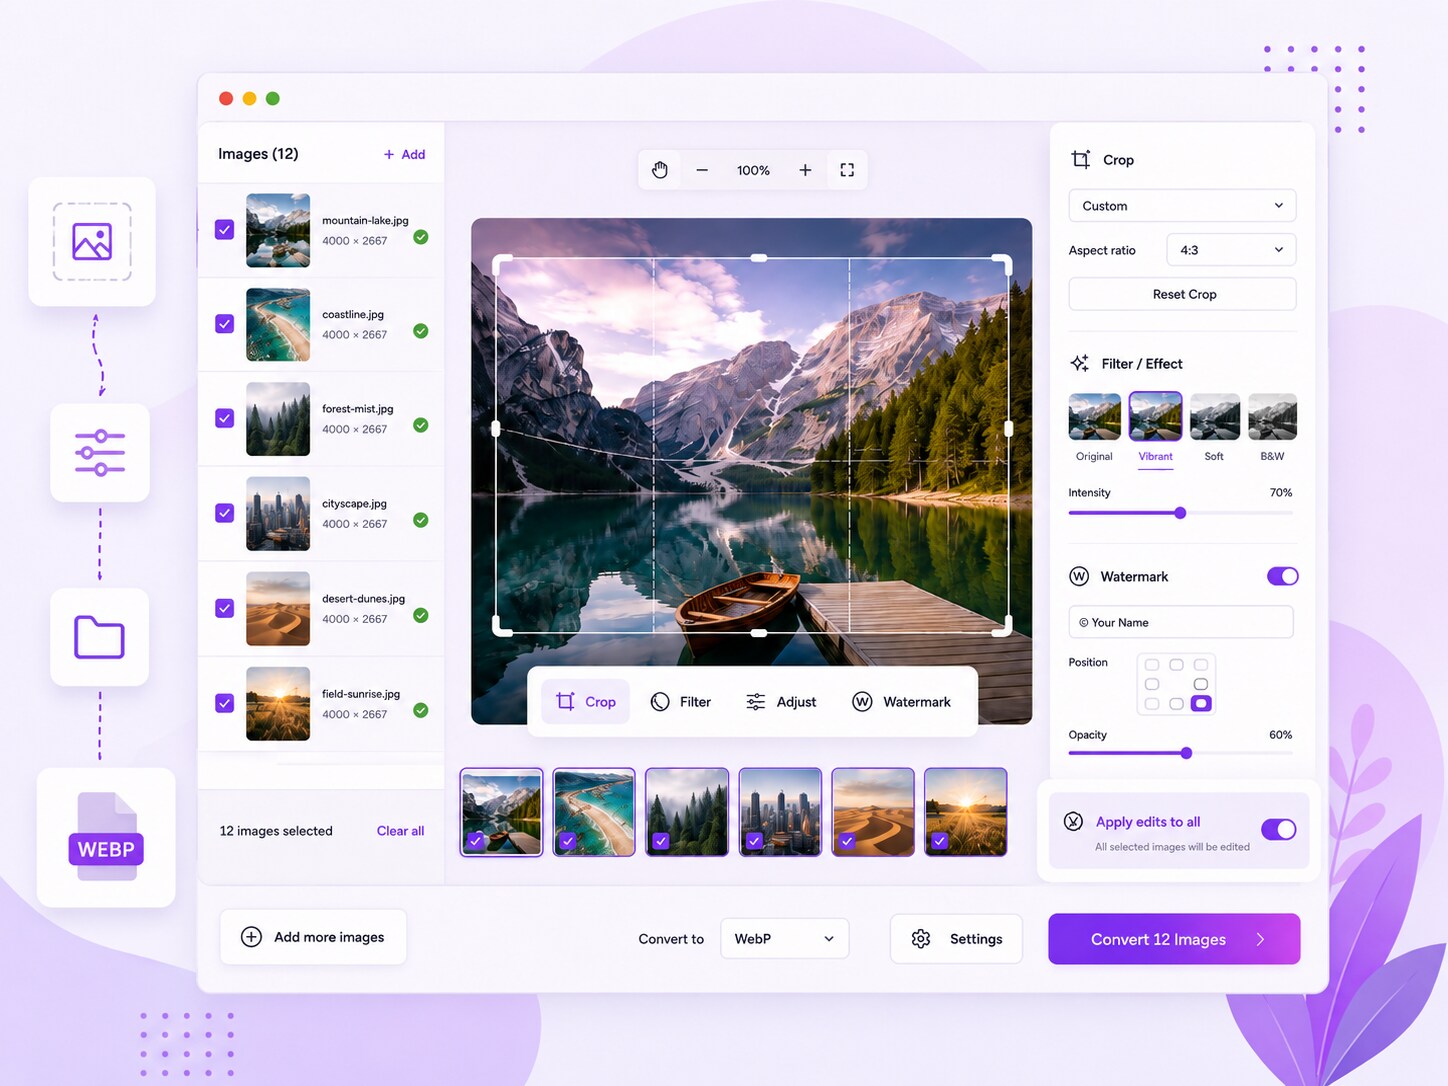Toggle the desert-dunes.jpg checkbox

pyautogui.click(x=225, y=608)
